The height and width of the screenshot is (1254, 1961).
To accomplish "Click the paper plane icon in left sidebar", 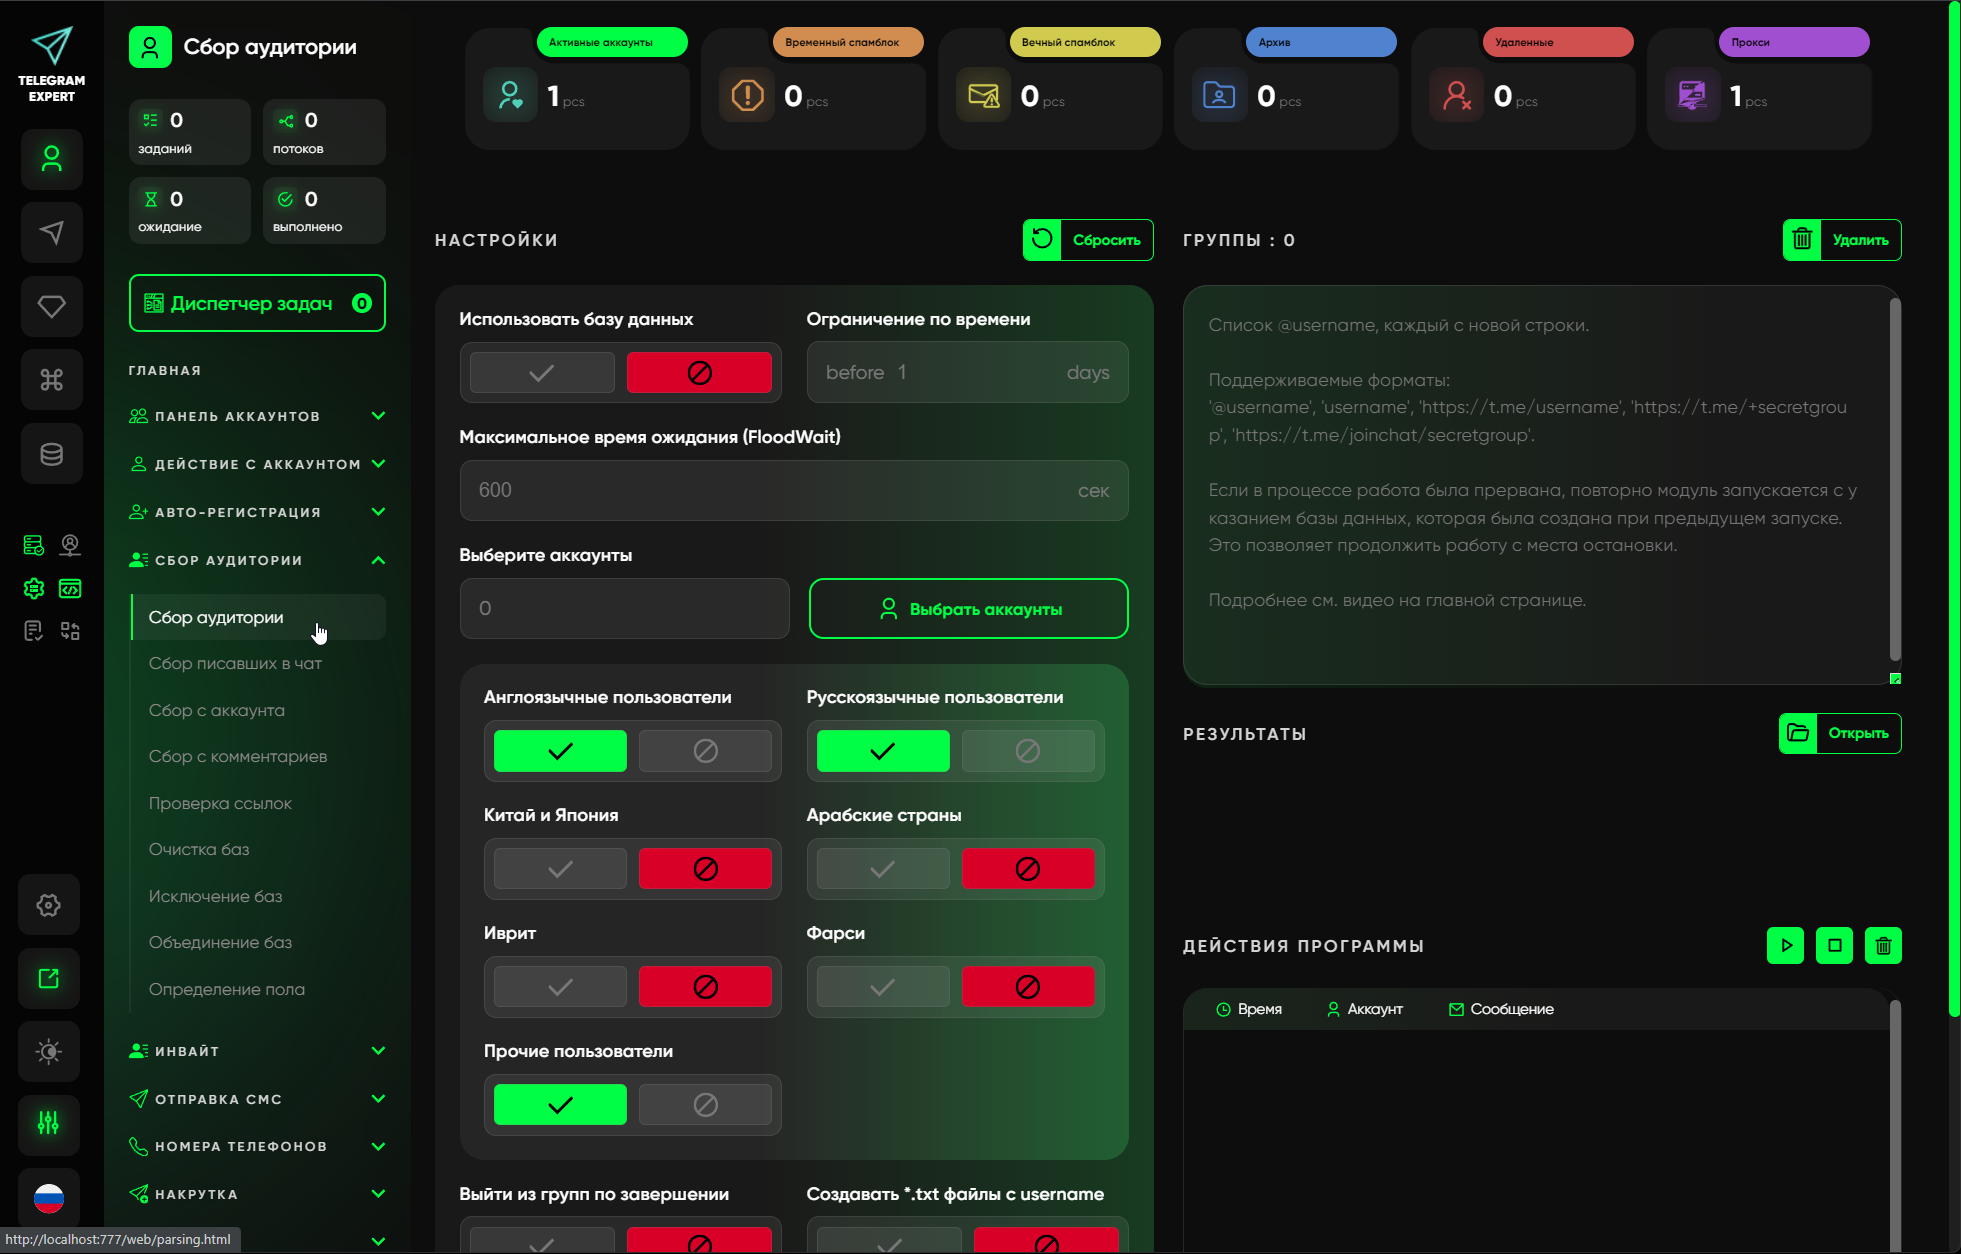I will click(51, 233).
